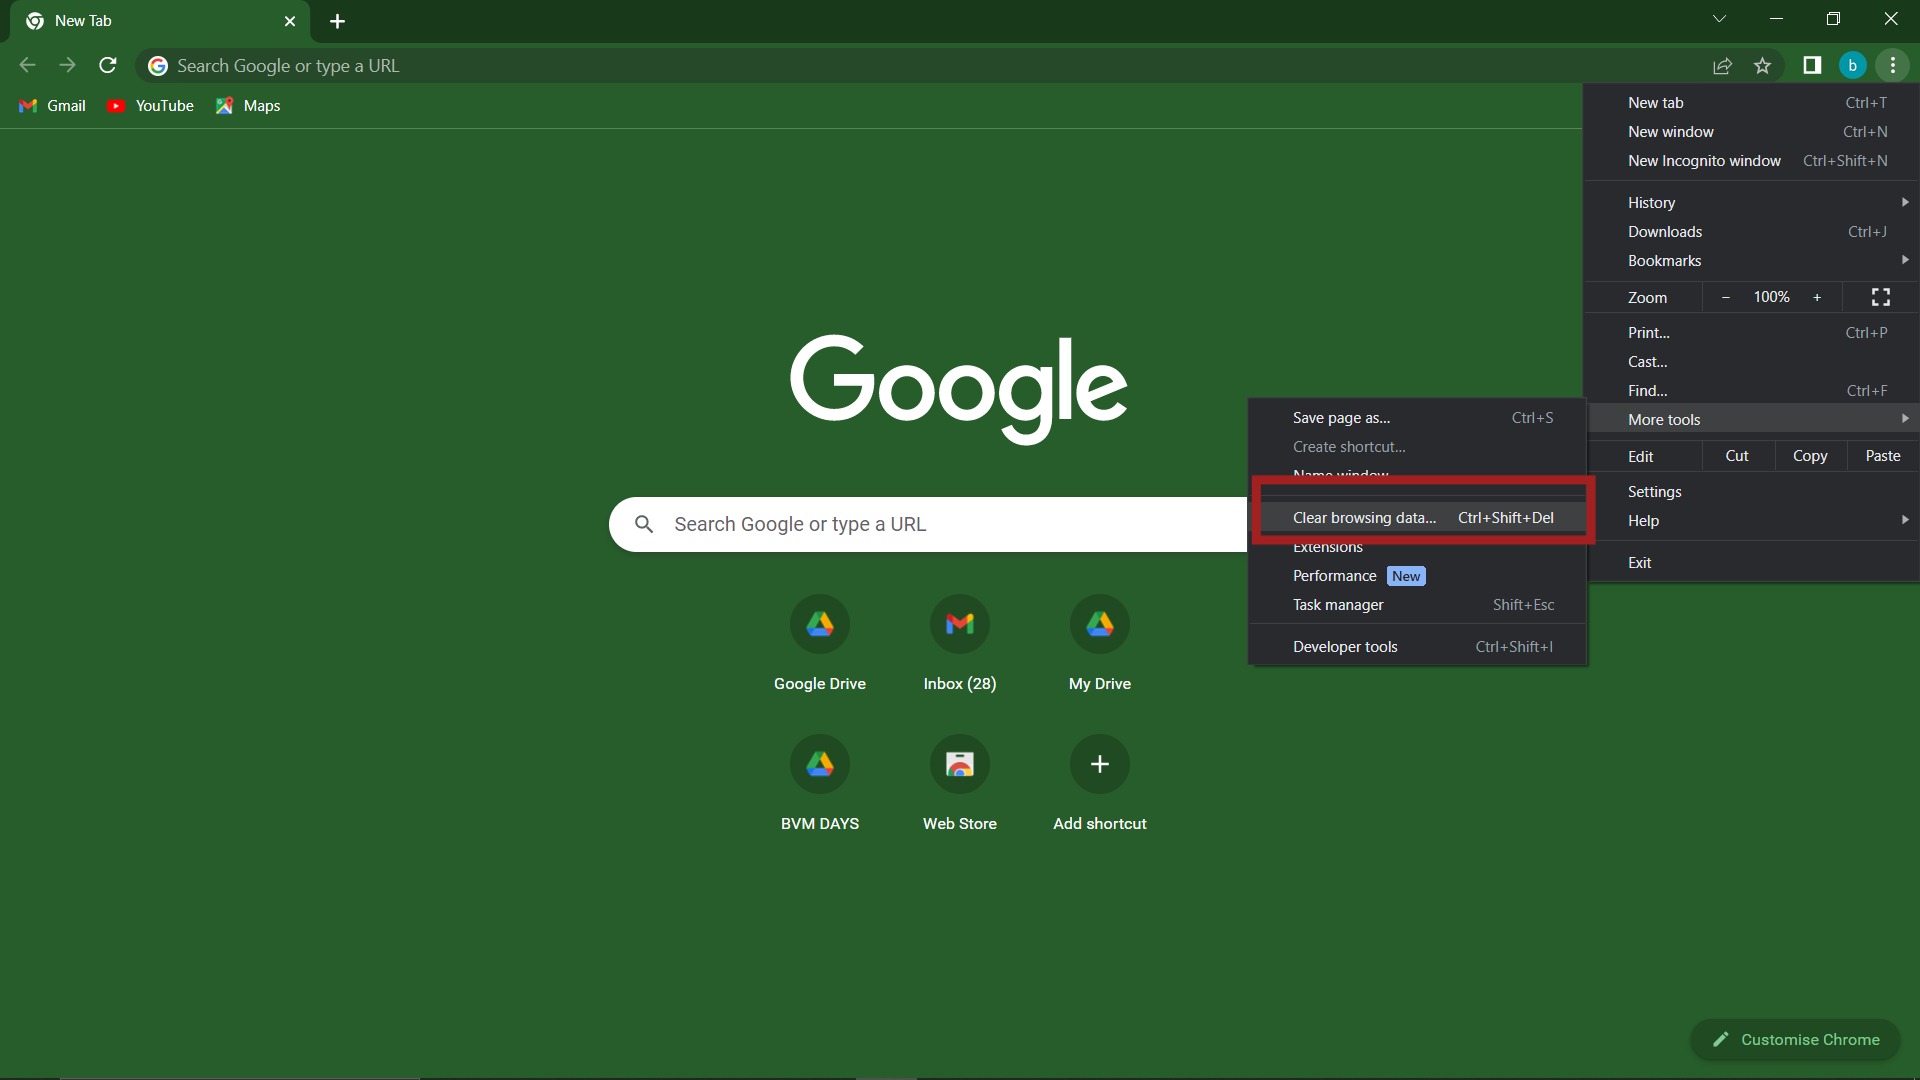Click the search magnifier icon in search box
This screenshot has height=1080, width=1920.
644,524
